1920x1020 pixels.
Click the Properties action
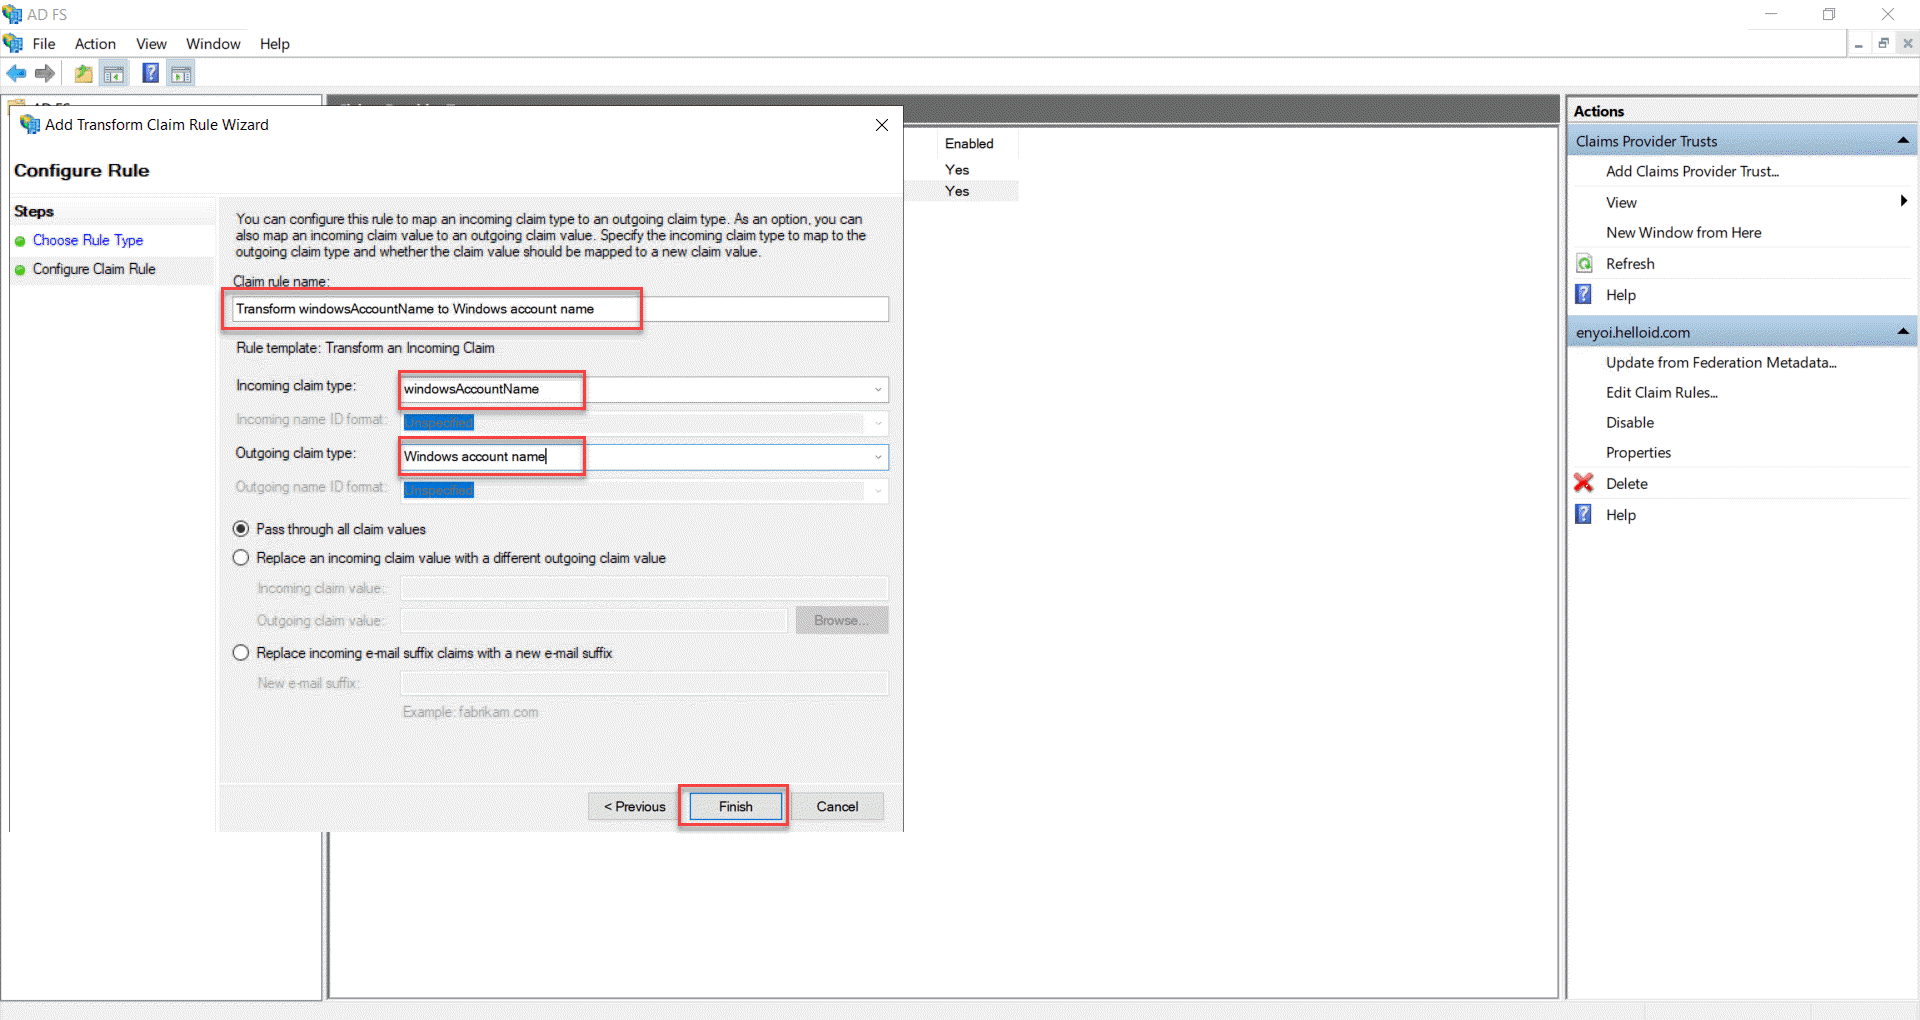(x=1638, y=452)
